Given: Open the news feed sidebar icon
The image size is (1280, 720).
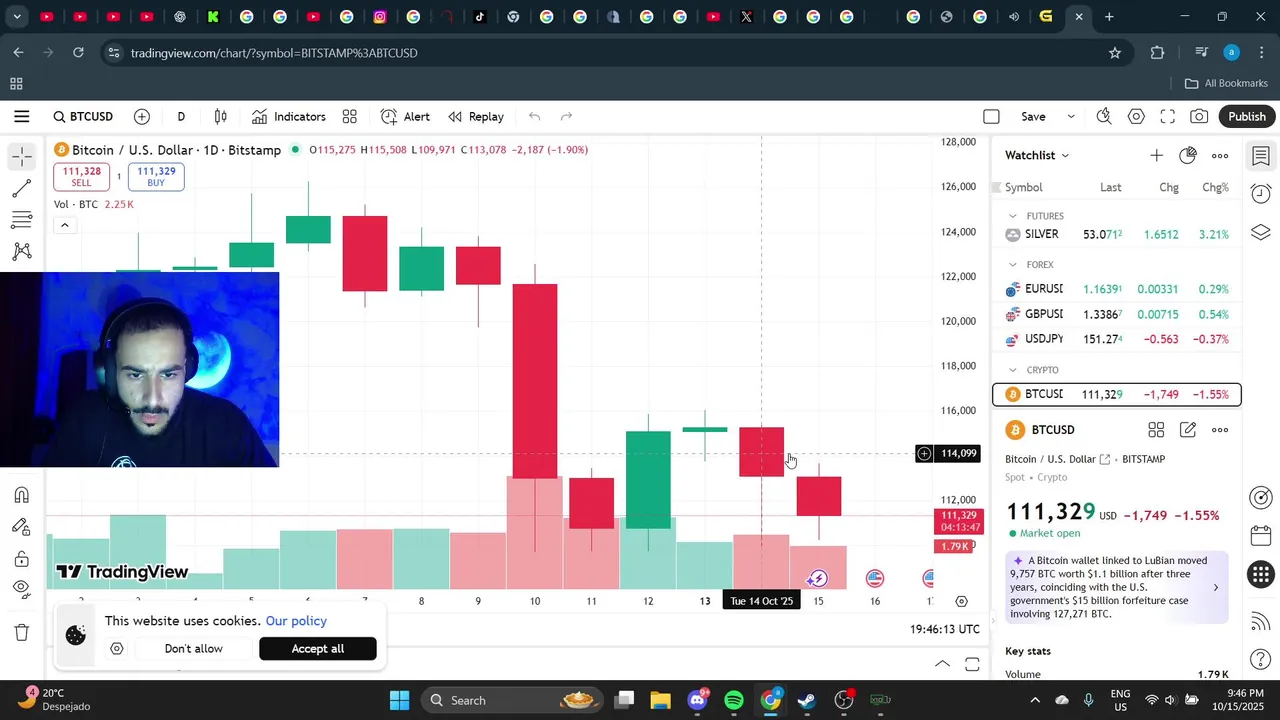Looking at the screenshot, I should 1261,621.
